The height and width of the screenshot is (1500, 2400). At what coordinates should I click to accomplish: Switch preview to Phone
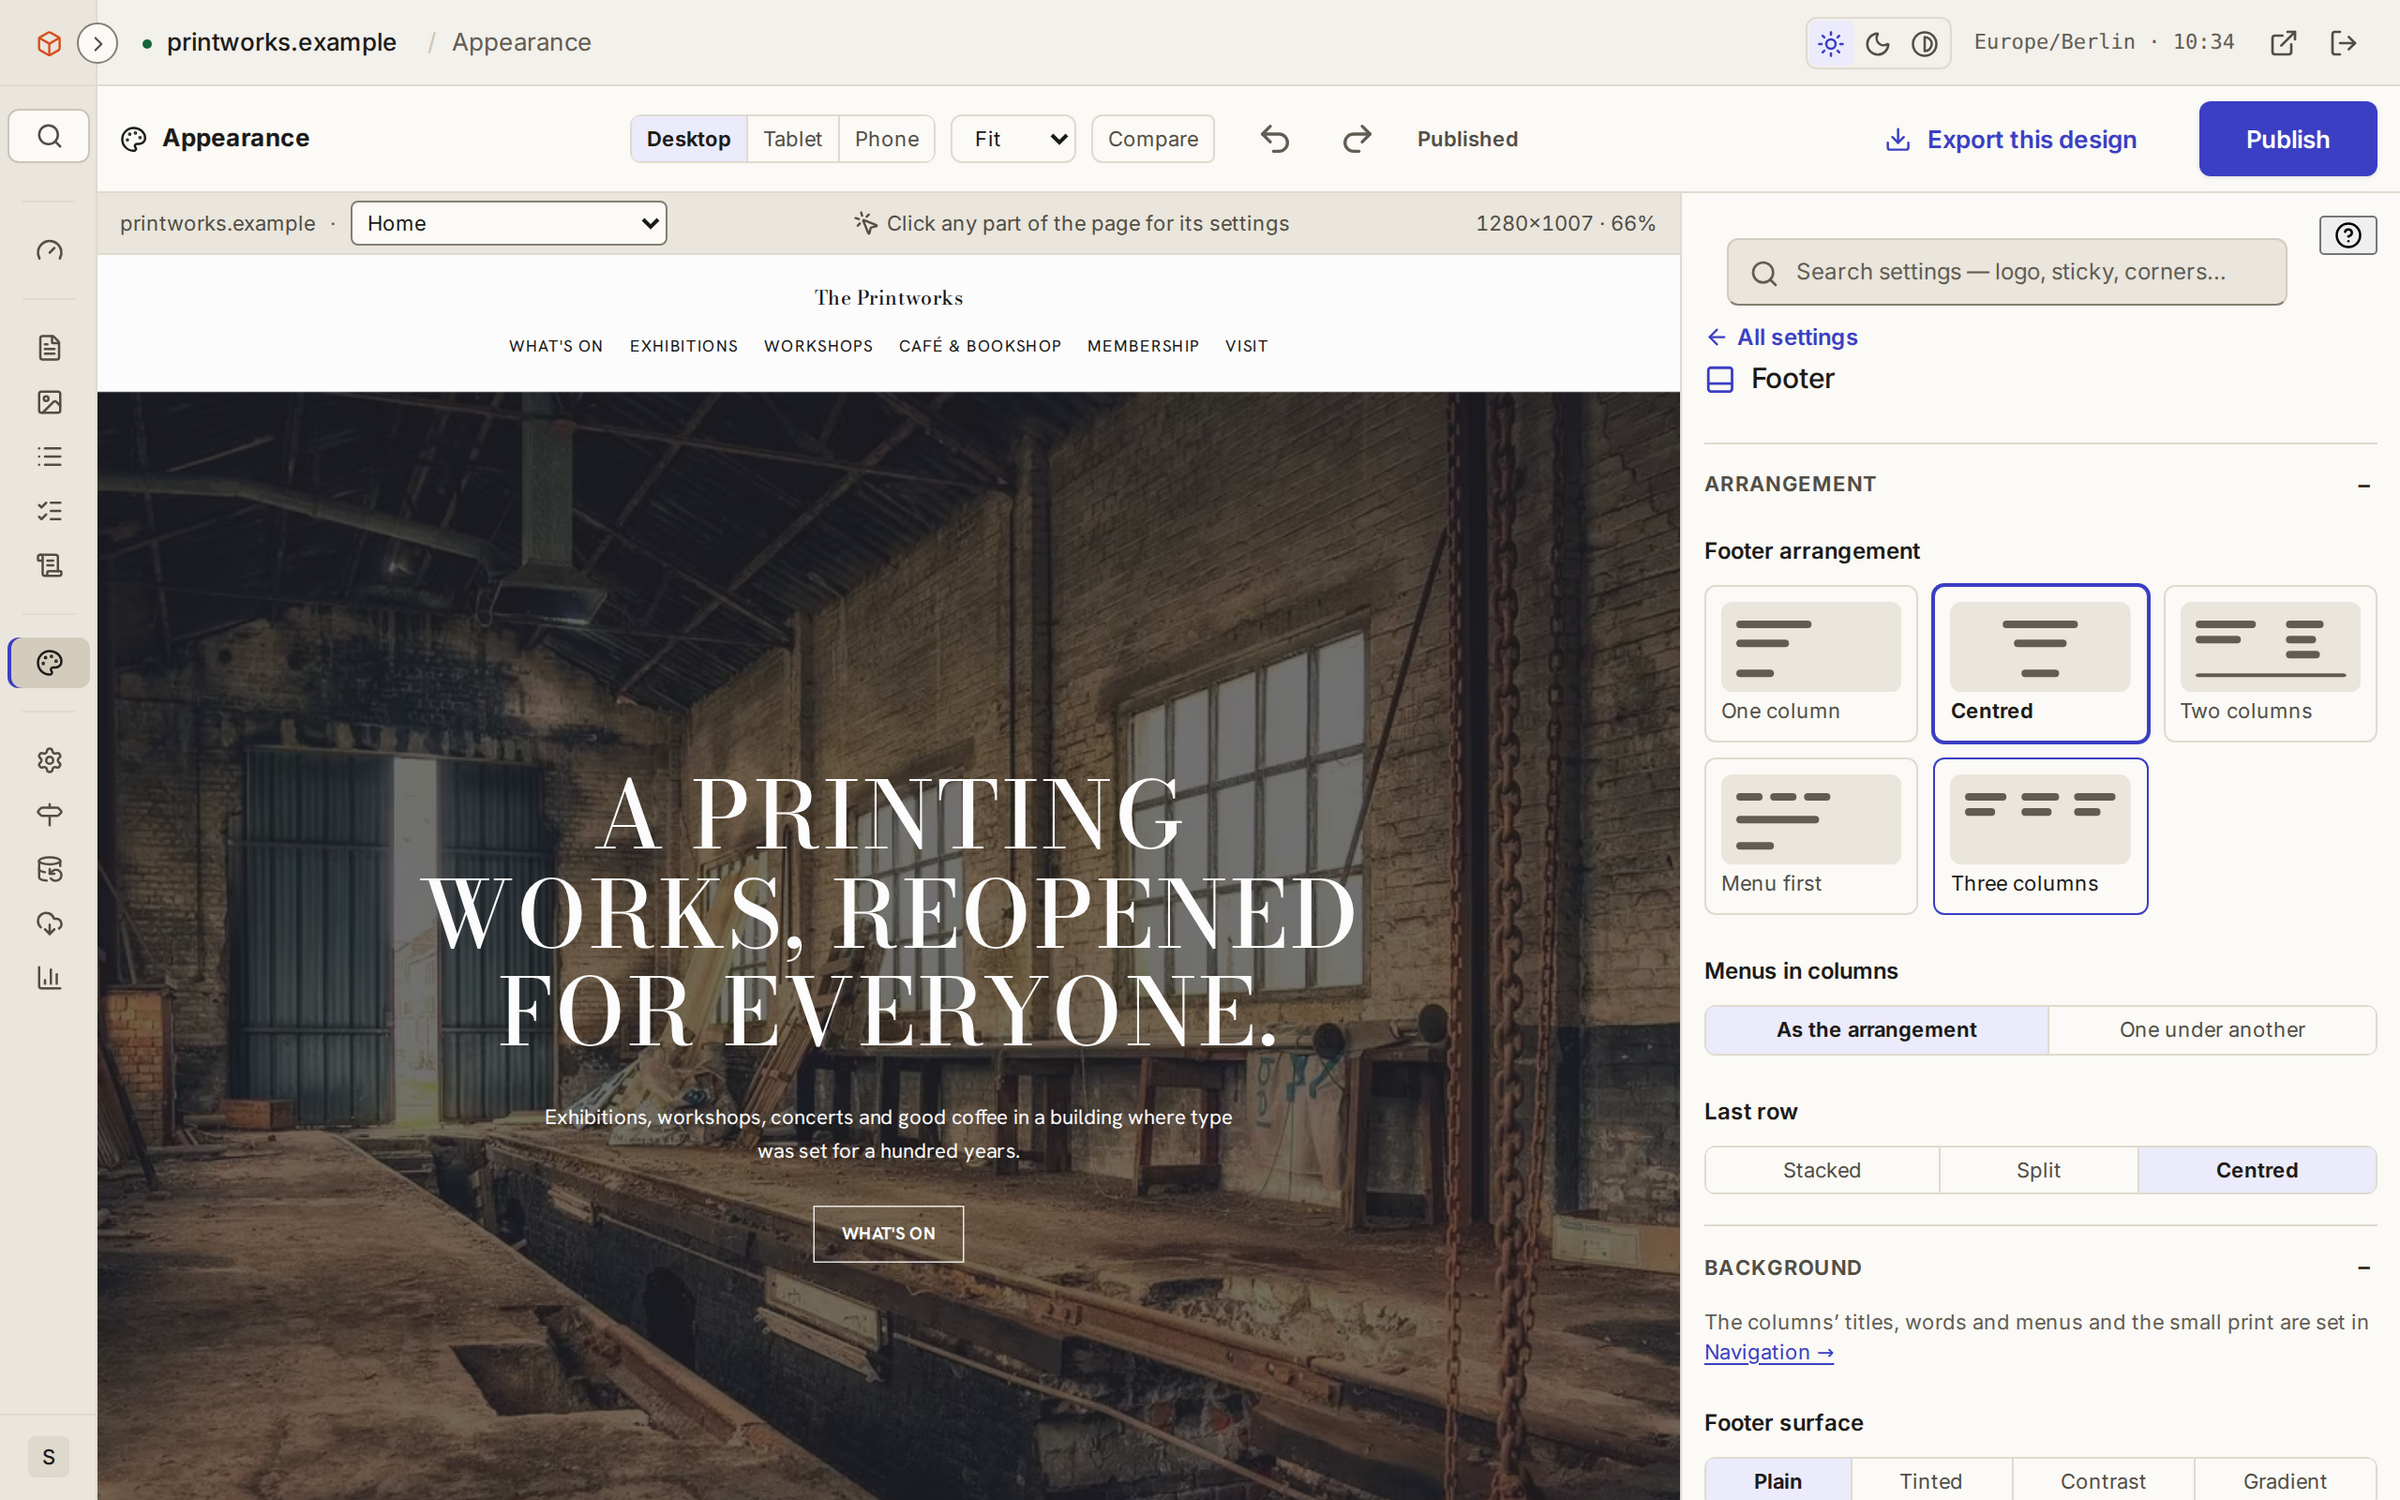pos(886,139)
